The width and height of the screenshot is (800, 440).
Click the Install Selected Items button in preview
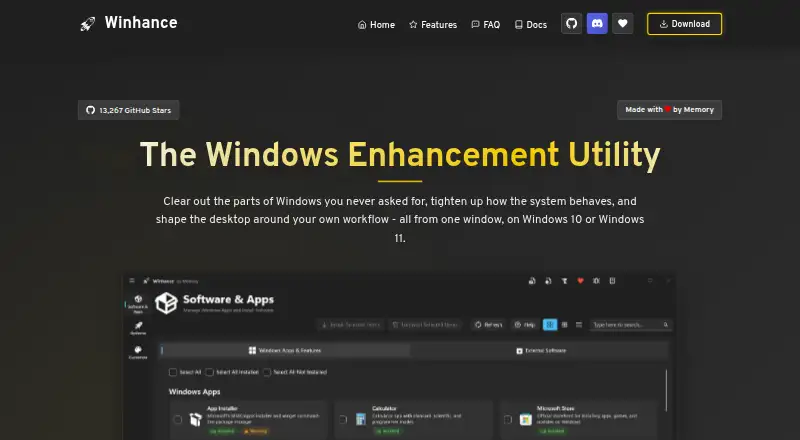(x=351, y=325)
